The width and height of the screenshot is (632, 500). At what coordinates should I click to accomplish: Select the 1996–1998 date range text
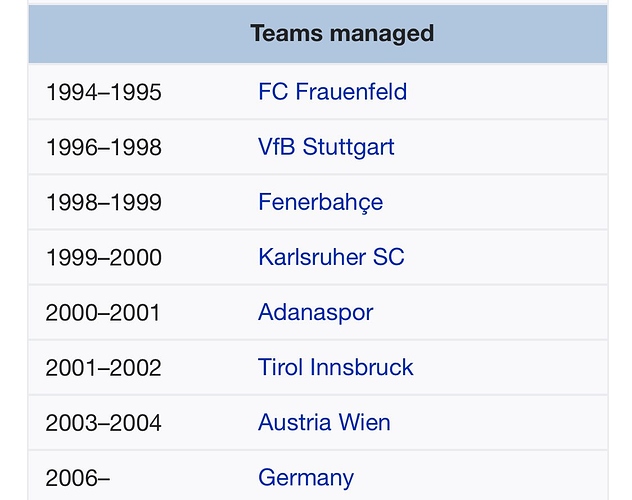point(103,147)
